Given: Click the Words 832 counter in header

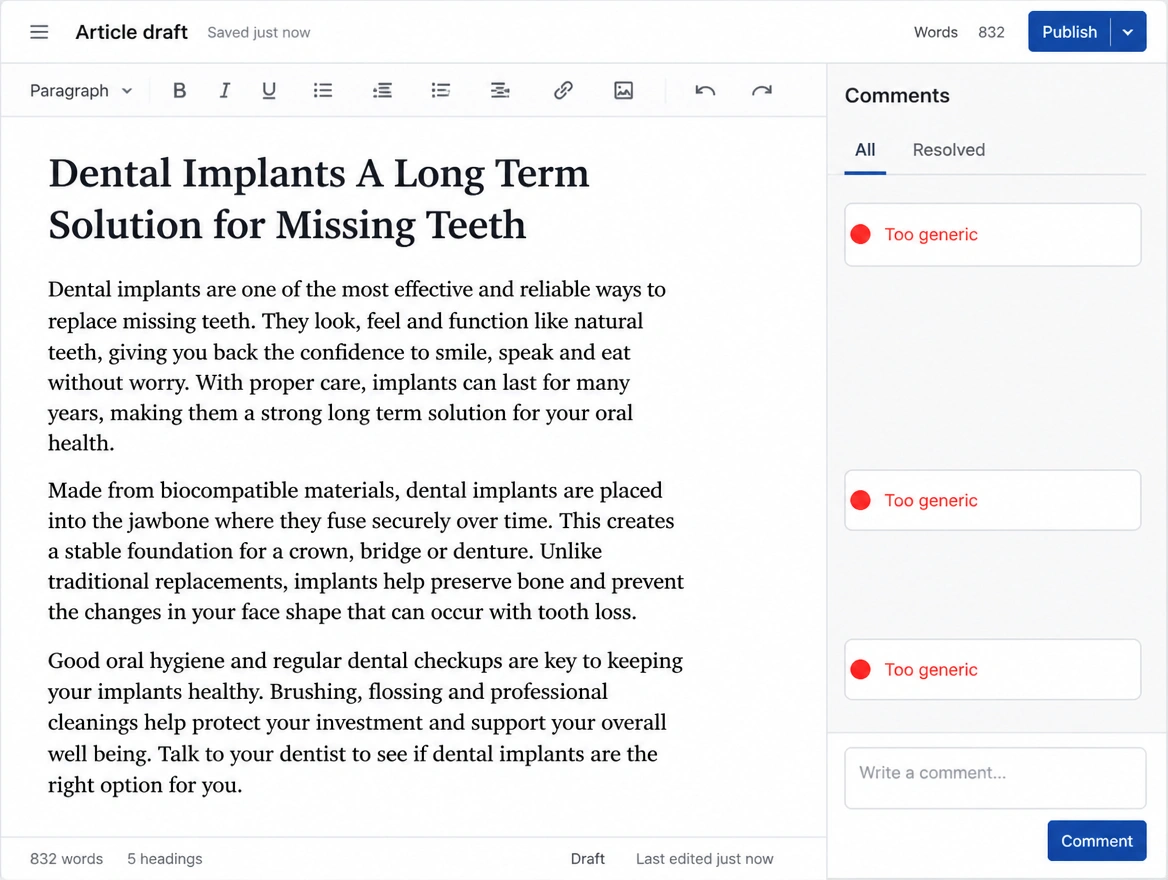Looking at the screenshot, I should [x=959, y=32].
